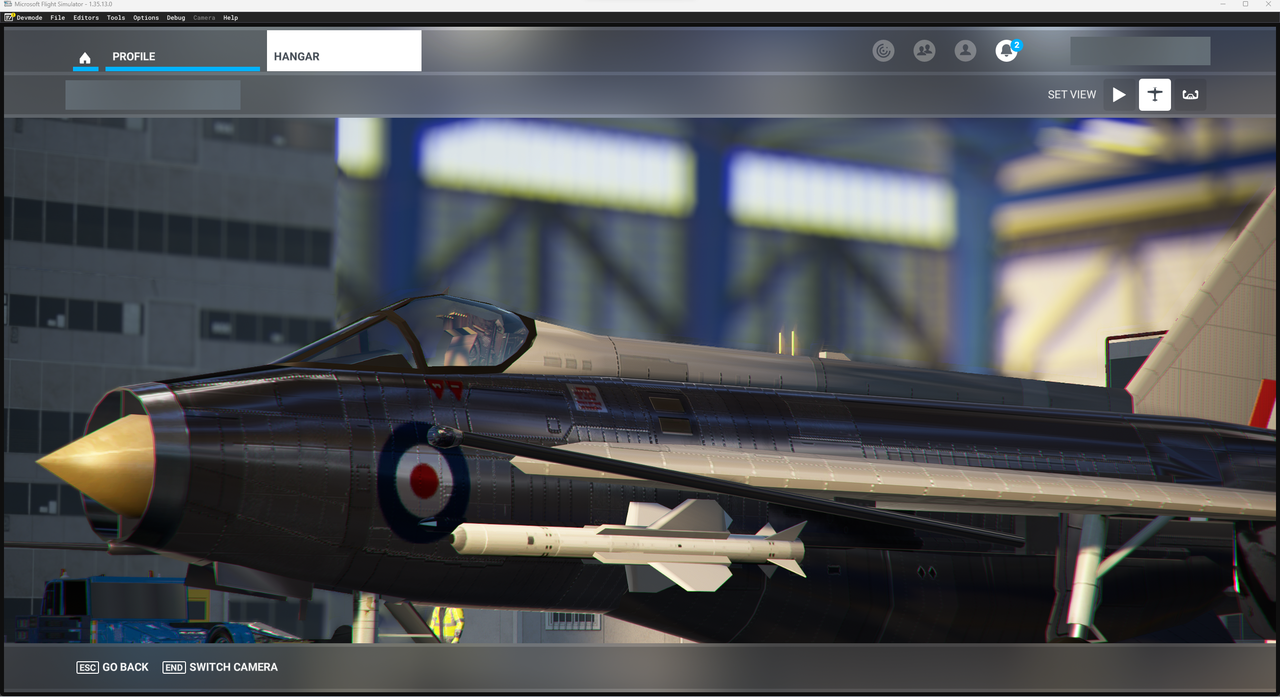The image size is (1280, 697).
Task: Click the blurred gamertag field
Action: 1140,51
